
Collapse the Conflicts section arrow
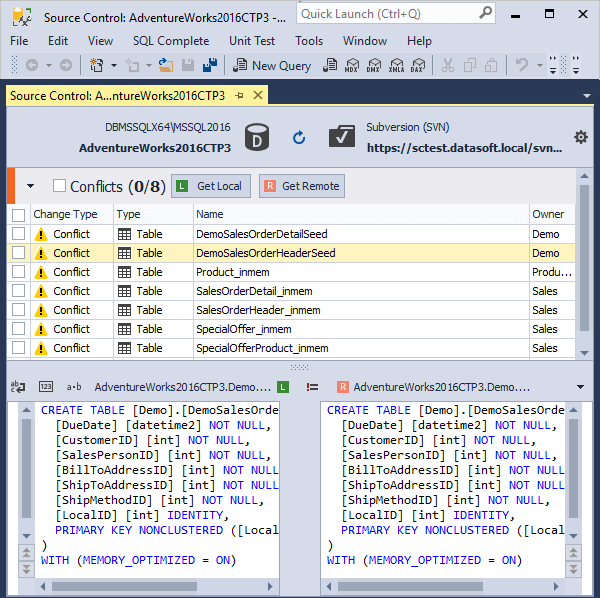point(30,186)
